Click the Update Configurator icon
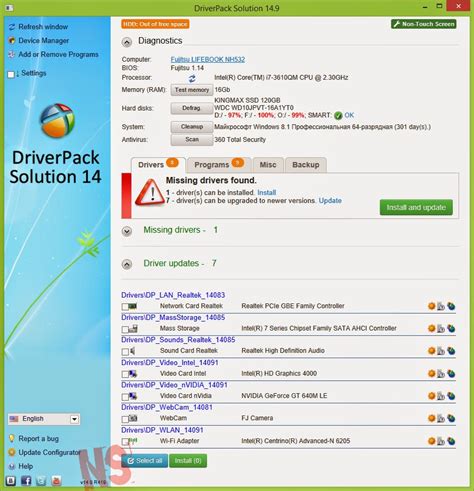Image resolution: width=474 pixels, height=491 pixels. (x=12, y=452)
